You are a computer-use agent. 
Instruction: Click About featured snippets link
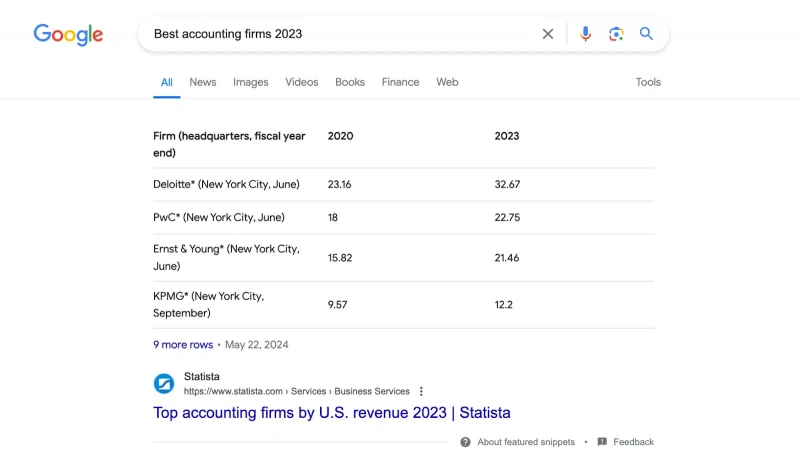[x=526, y=442]
